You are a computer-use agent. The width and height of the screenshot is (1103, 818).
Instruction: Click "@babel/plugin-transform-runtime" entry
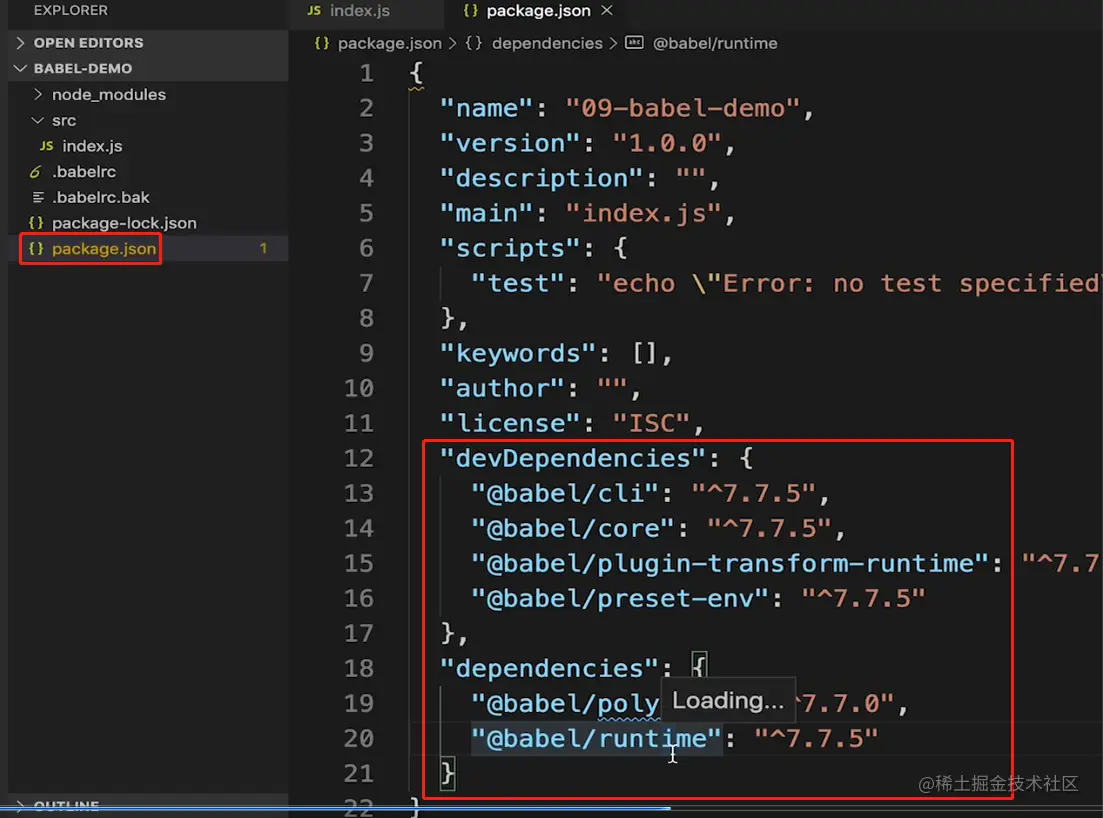point(731,563)
